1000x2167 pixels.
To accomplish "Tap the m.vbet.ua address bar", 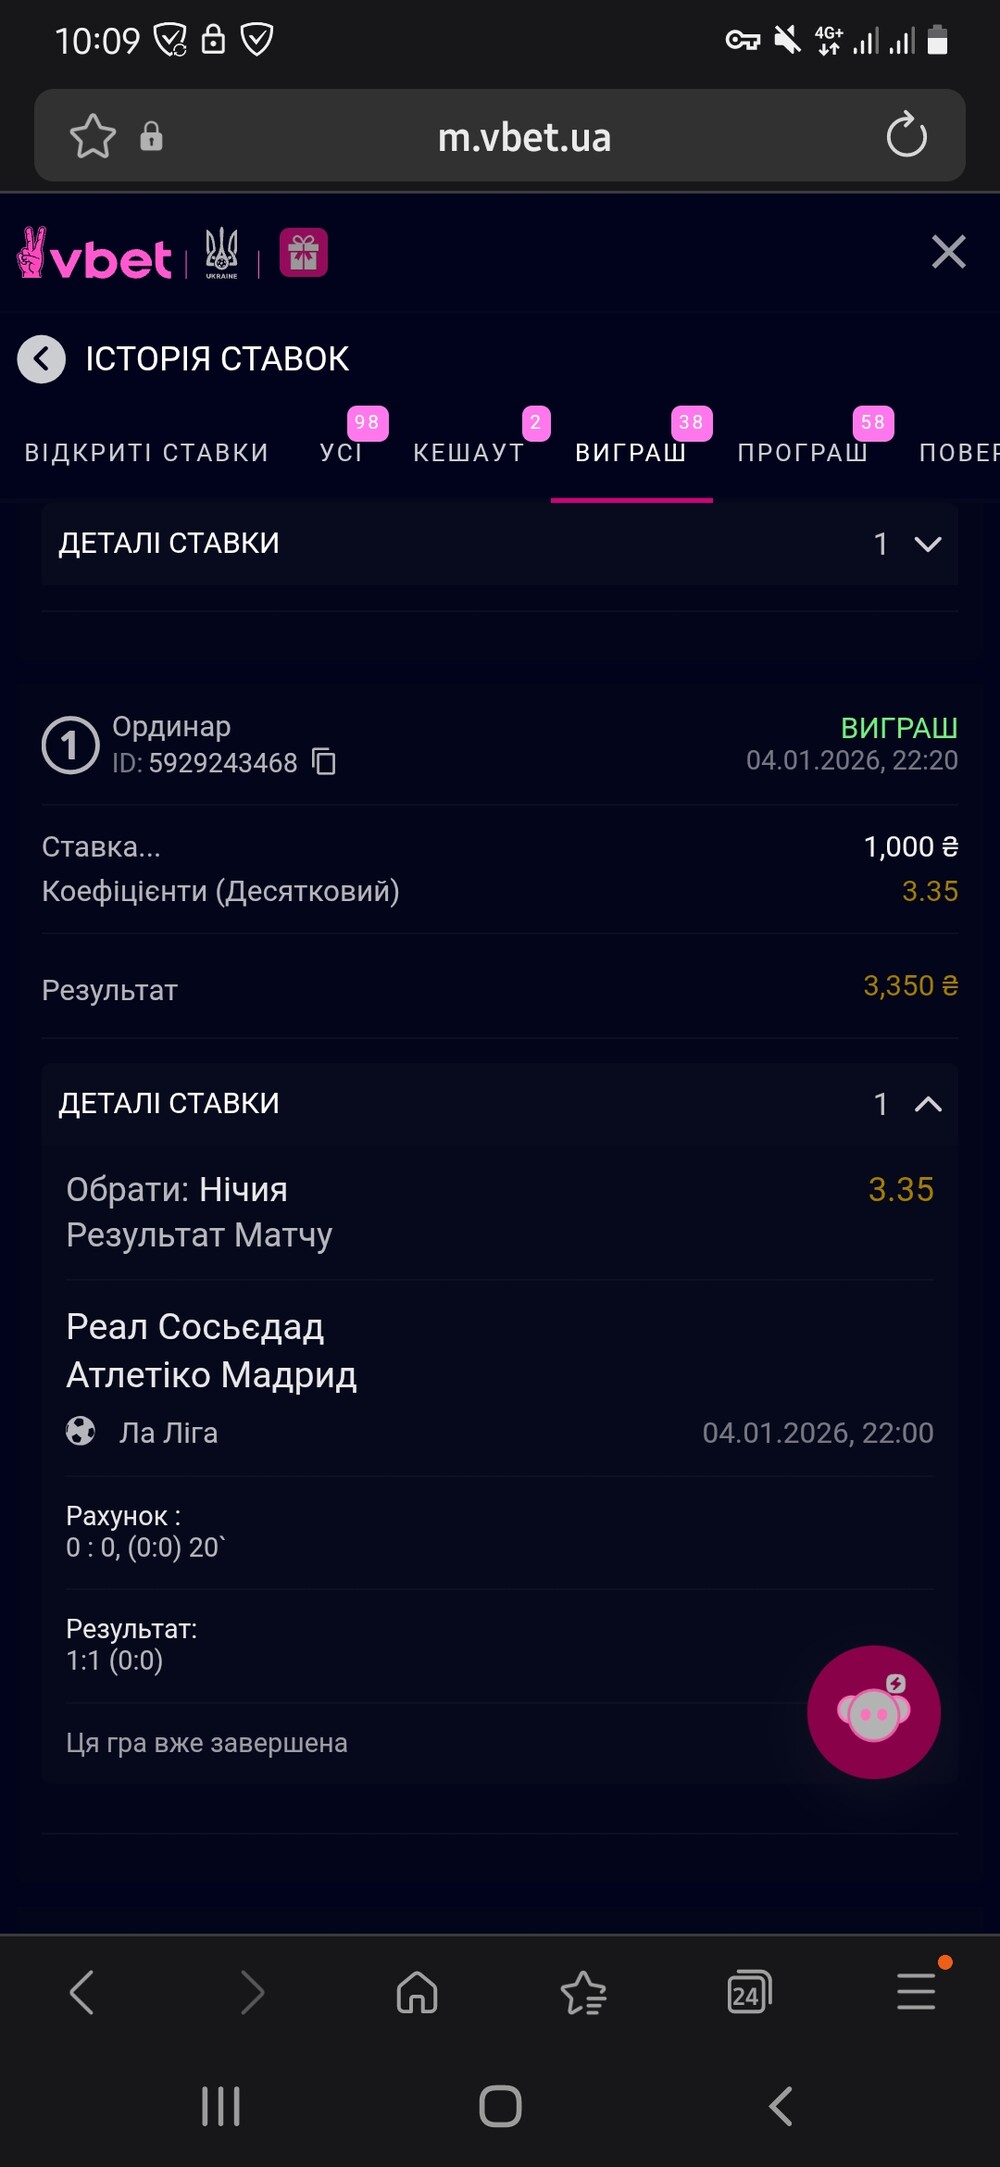I will [x=524, y=137].
